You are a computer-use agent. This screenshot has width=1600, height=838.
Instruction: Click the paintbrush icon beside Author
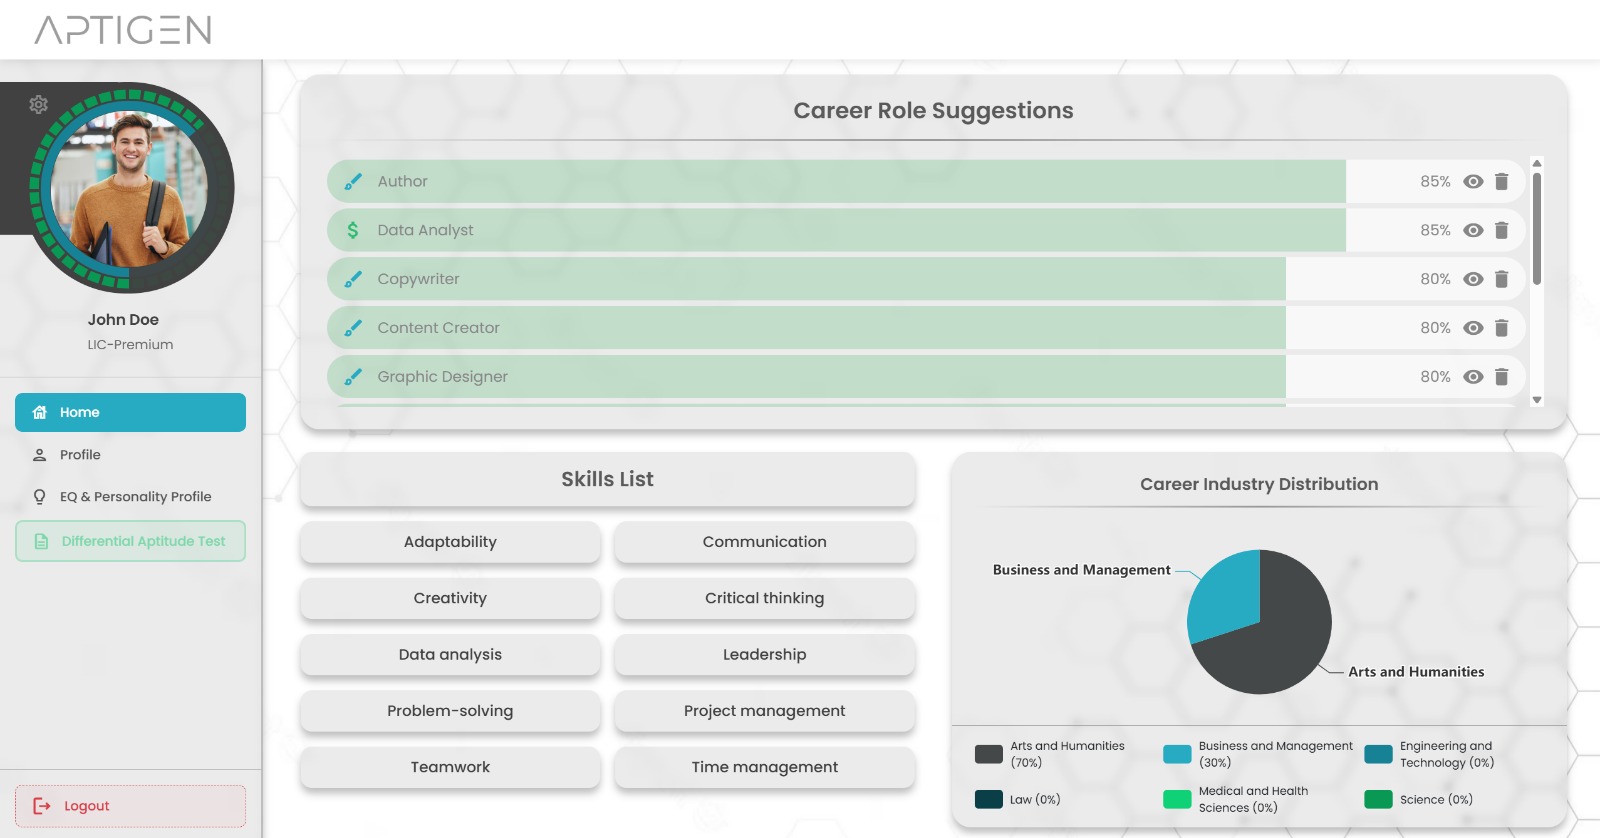tap(353, 182)
